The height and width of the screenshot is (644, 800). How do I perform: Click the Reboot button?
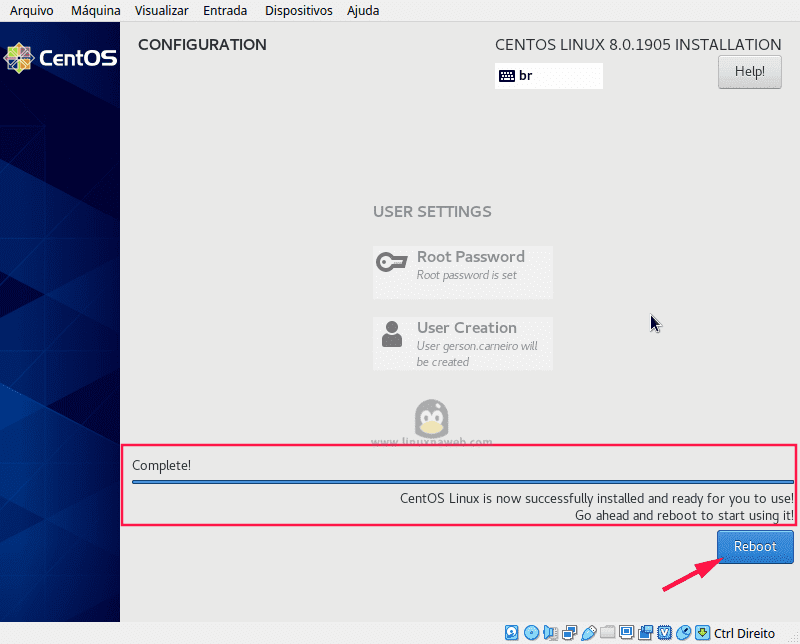coord(755,547)
